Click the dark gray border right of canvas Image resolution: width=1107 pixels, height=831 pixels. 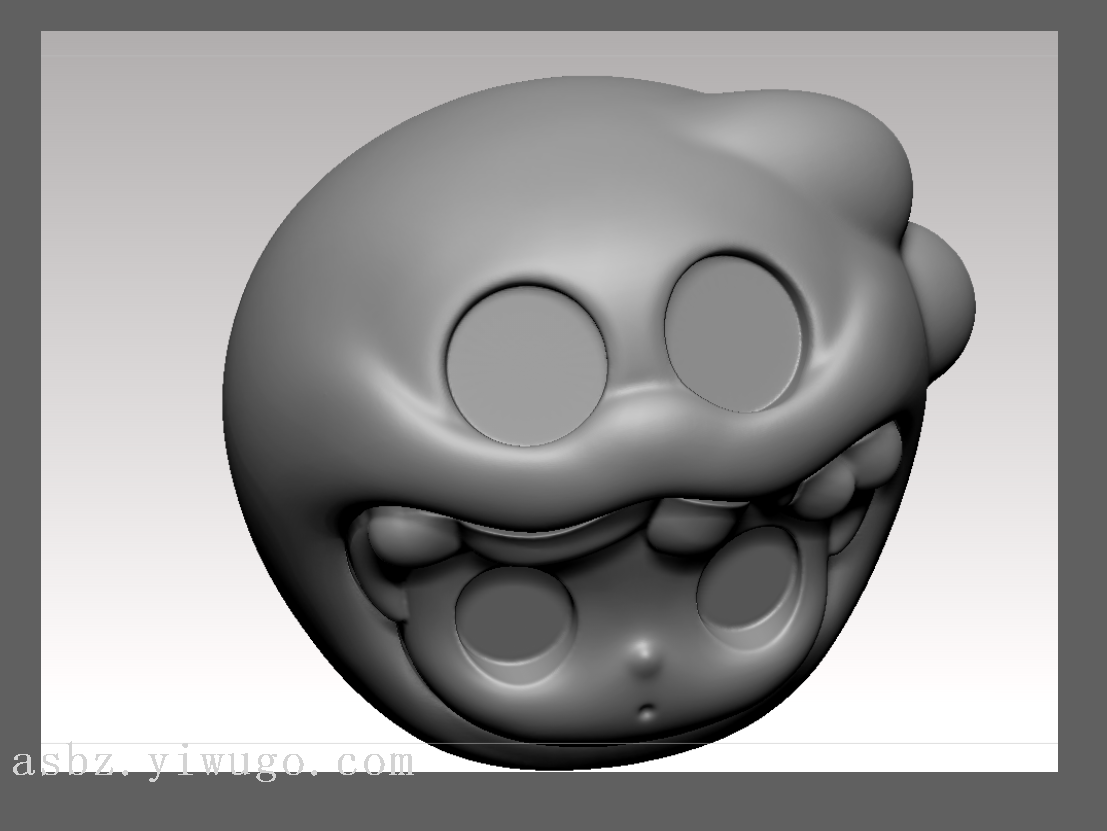click(1082, 400)
